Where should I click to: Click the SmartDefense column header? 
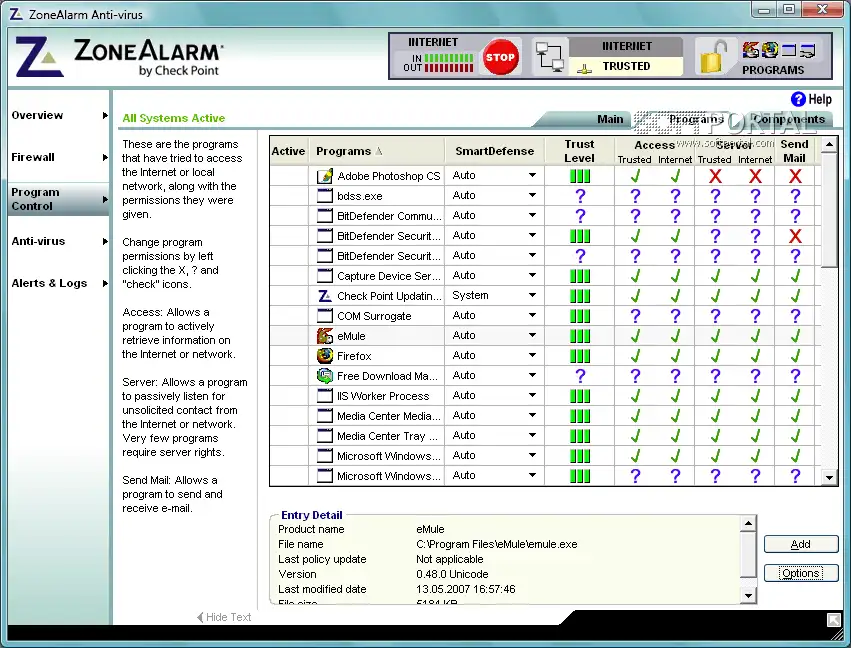click(x=494, y=151)
